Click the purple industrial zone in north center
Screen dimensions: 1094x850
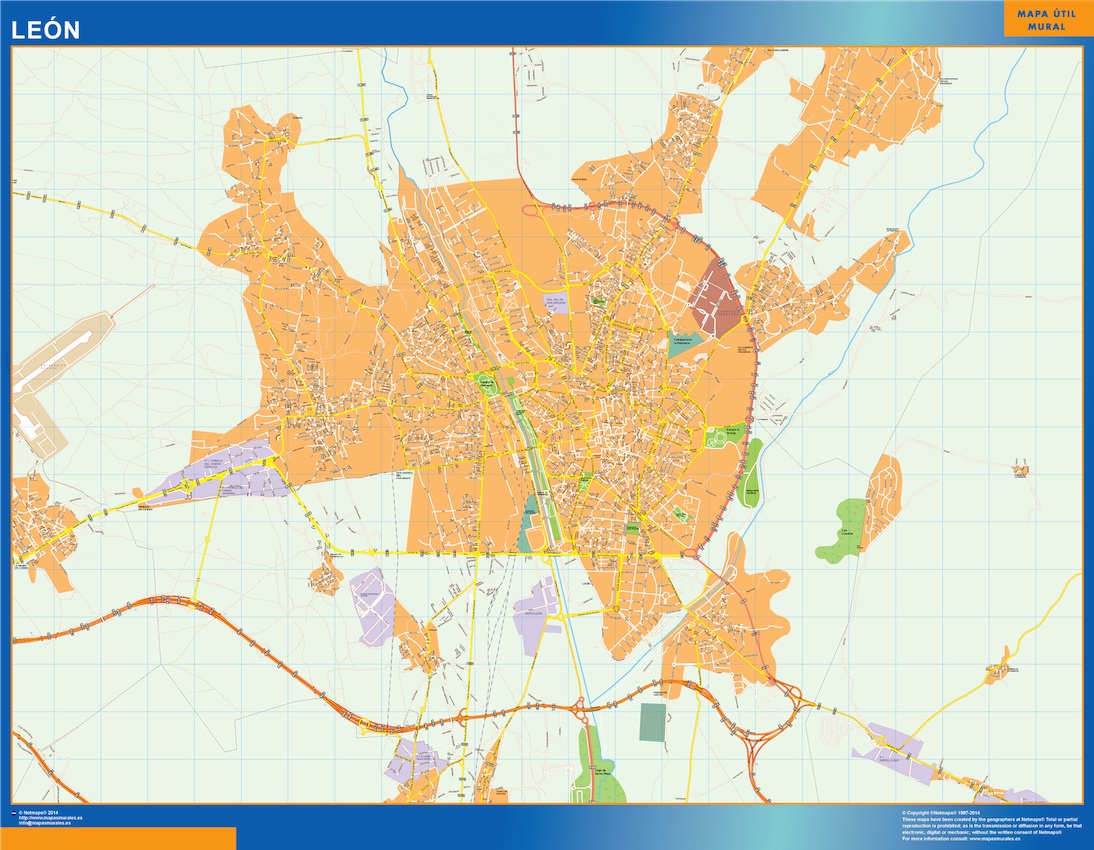(x=556, y=303)
